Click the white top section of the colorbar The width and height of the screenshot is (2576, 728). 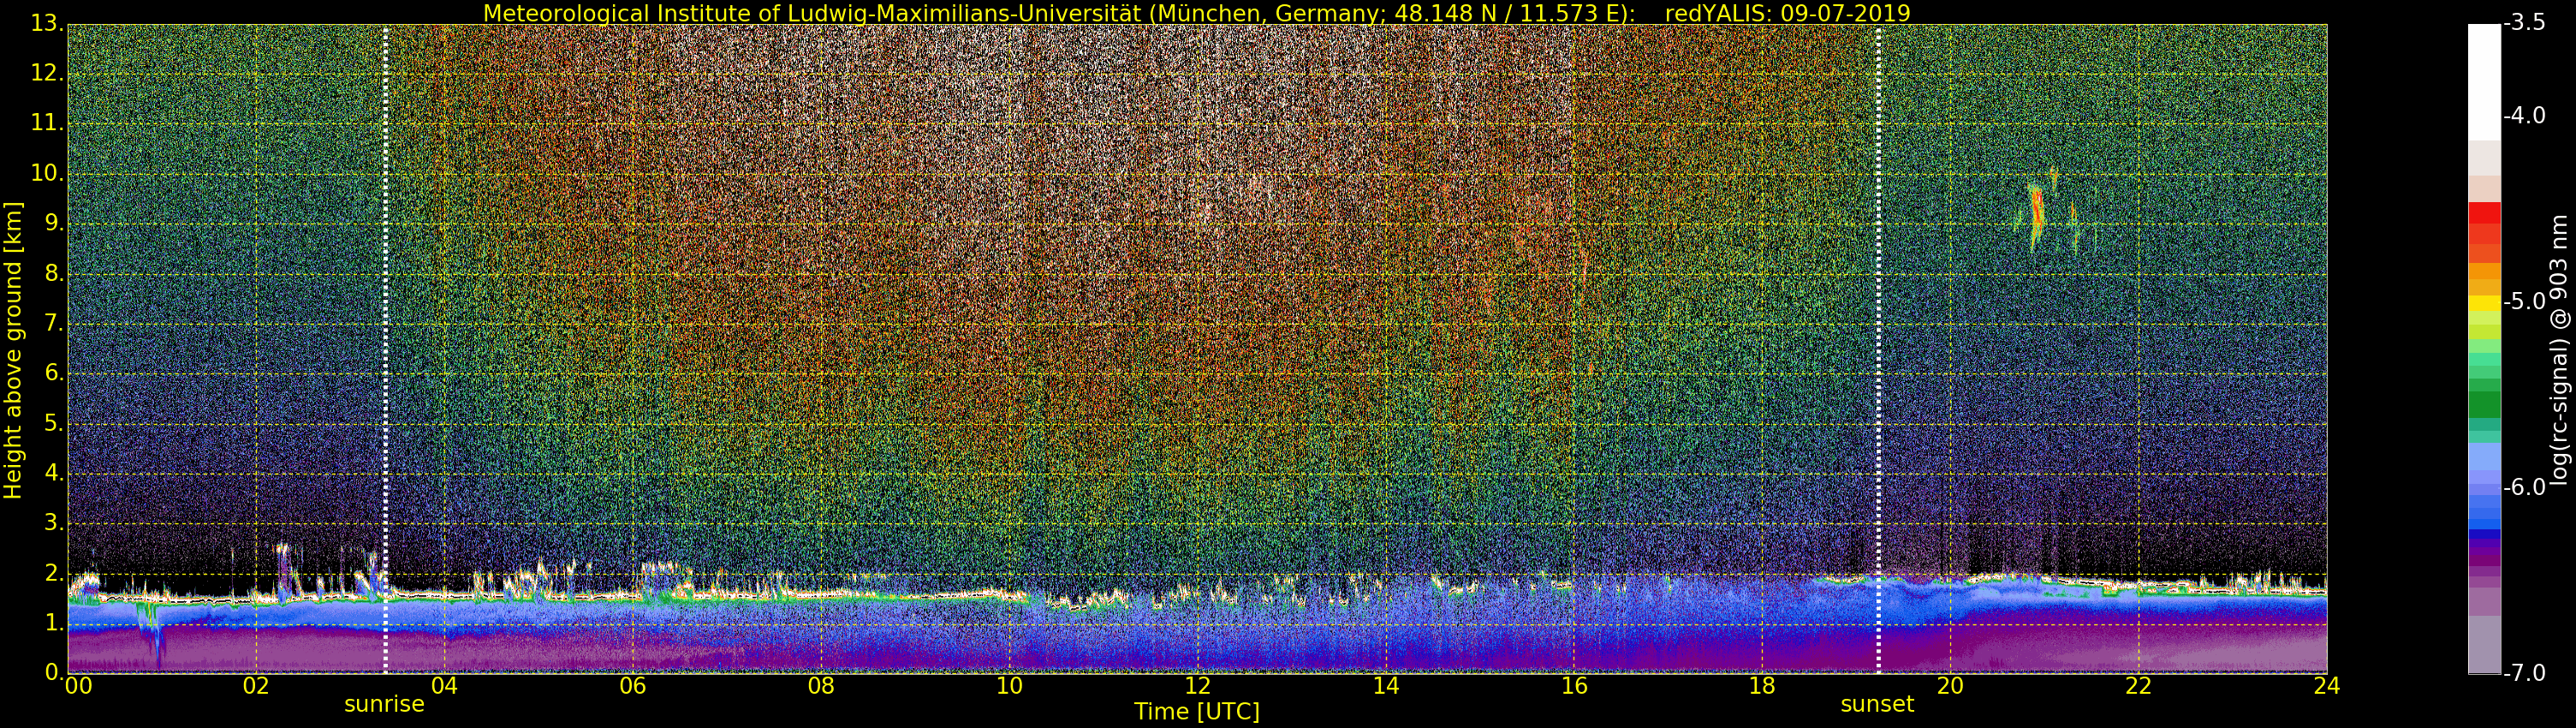(x=2484, y=82)
